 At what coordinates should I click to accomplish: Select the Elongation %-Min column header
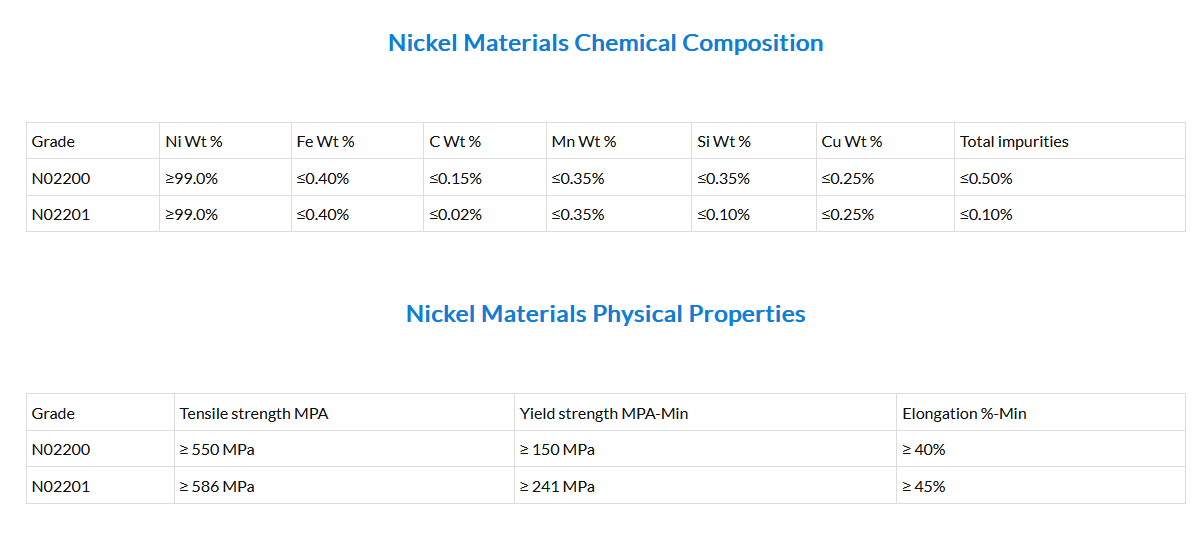pyautogui.click(x=964, y=414)
